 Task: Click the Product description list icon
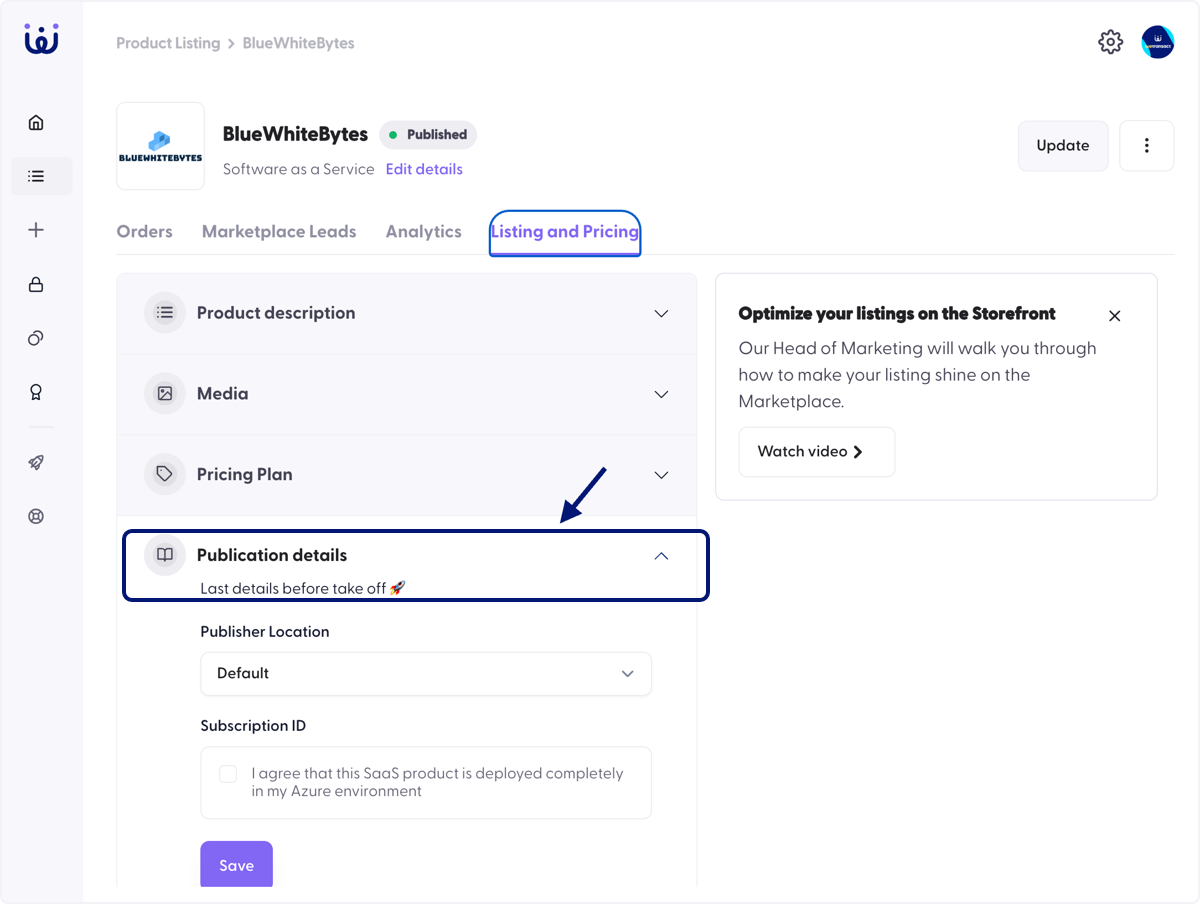click(165, 313)
